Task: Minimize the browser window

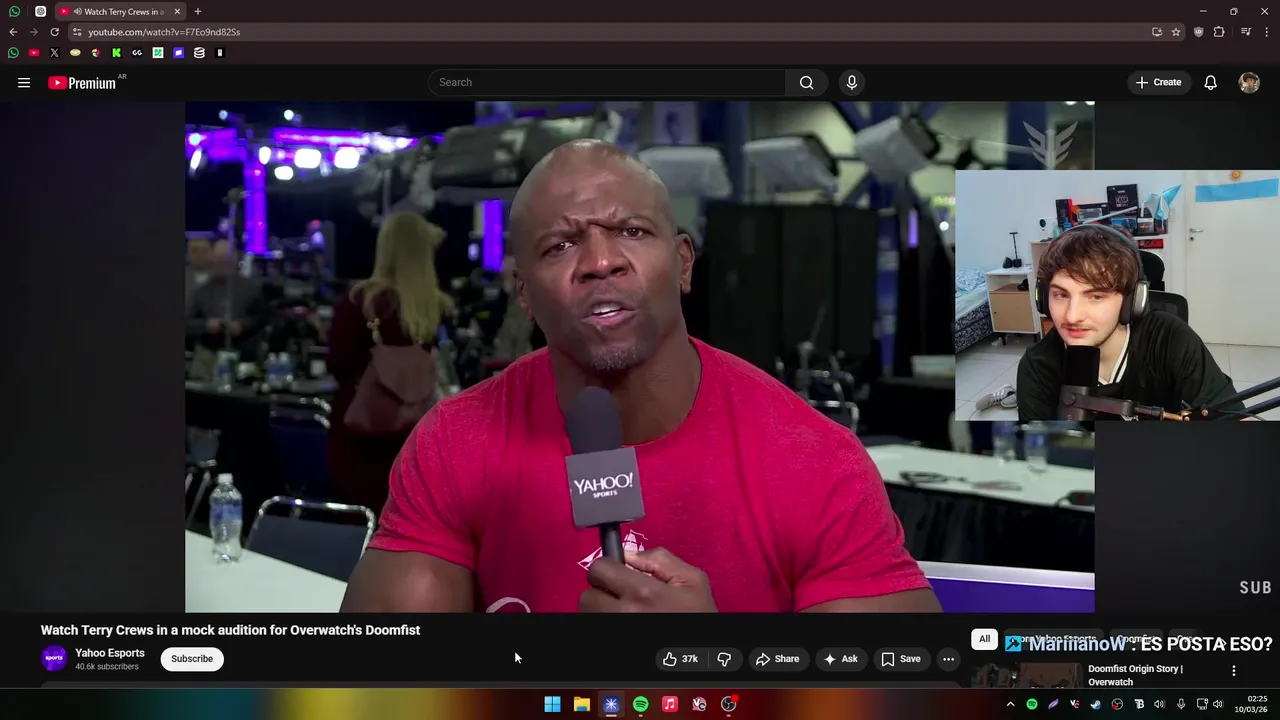Action: click(x=1203, y=12)
